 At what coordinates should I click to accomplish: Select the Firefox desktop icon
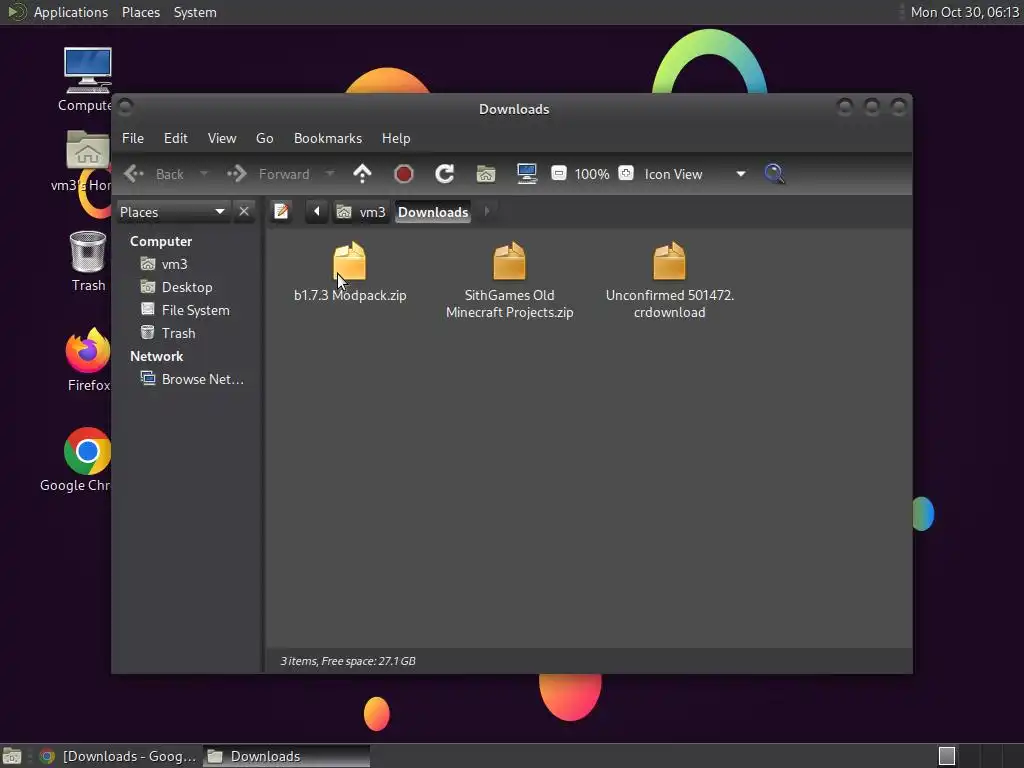click(88, 360)
